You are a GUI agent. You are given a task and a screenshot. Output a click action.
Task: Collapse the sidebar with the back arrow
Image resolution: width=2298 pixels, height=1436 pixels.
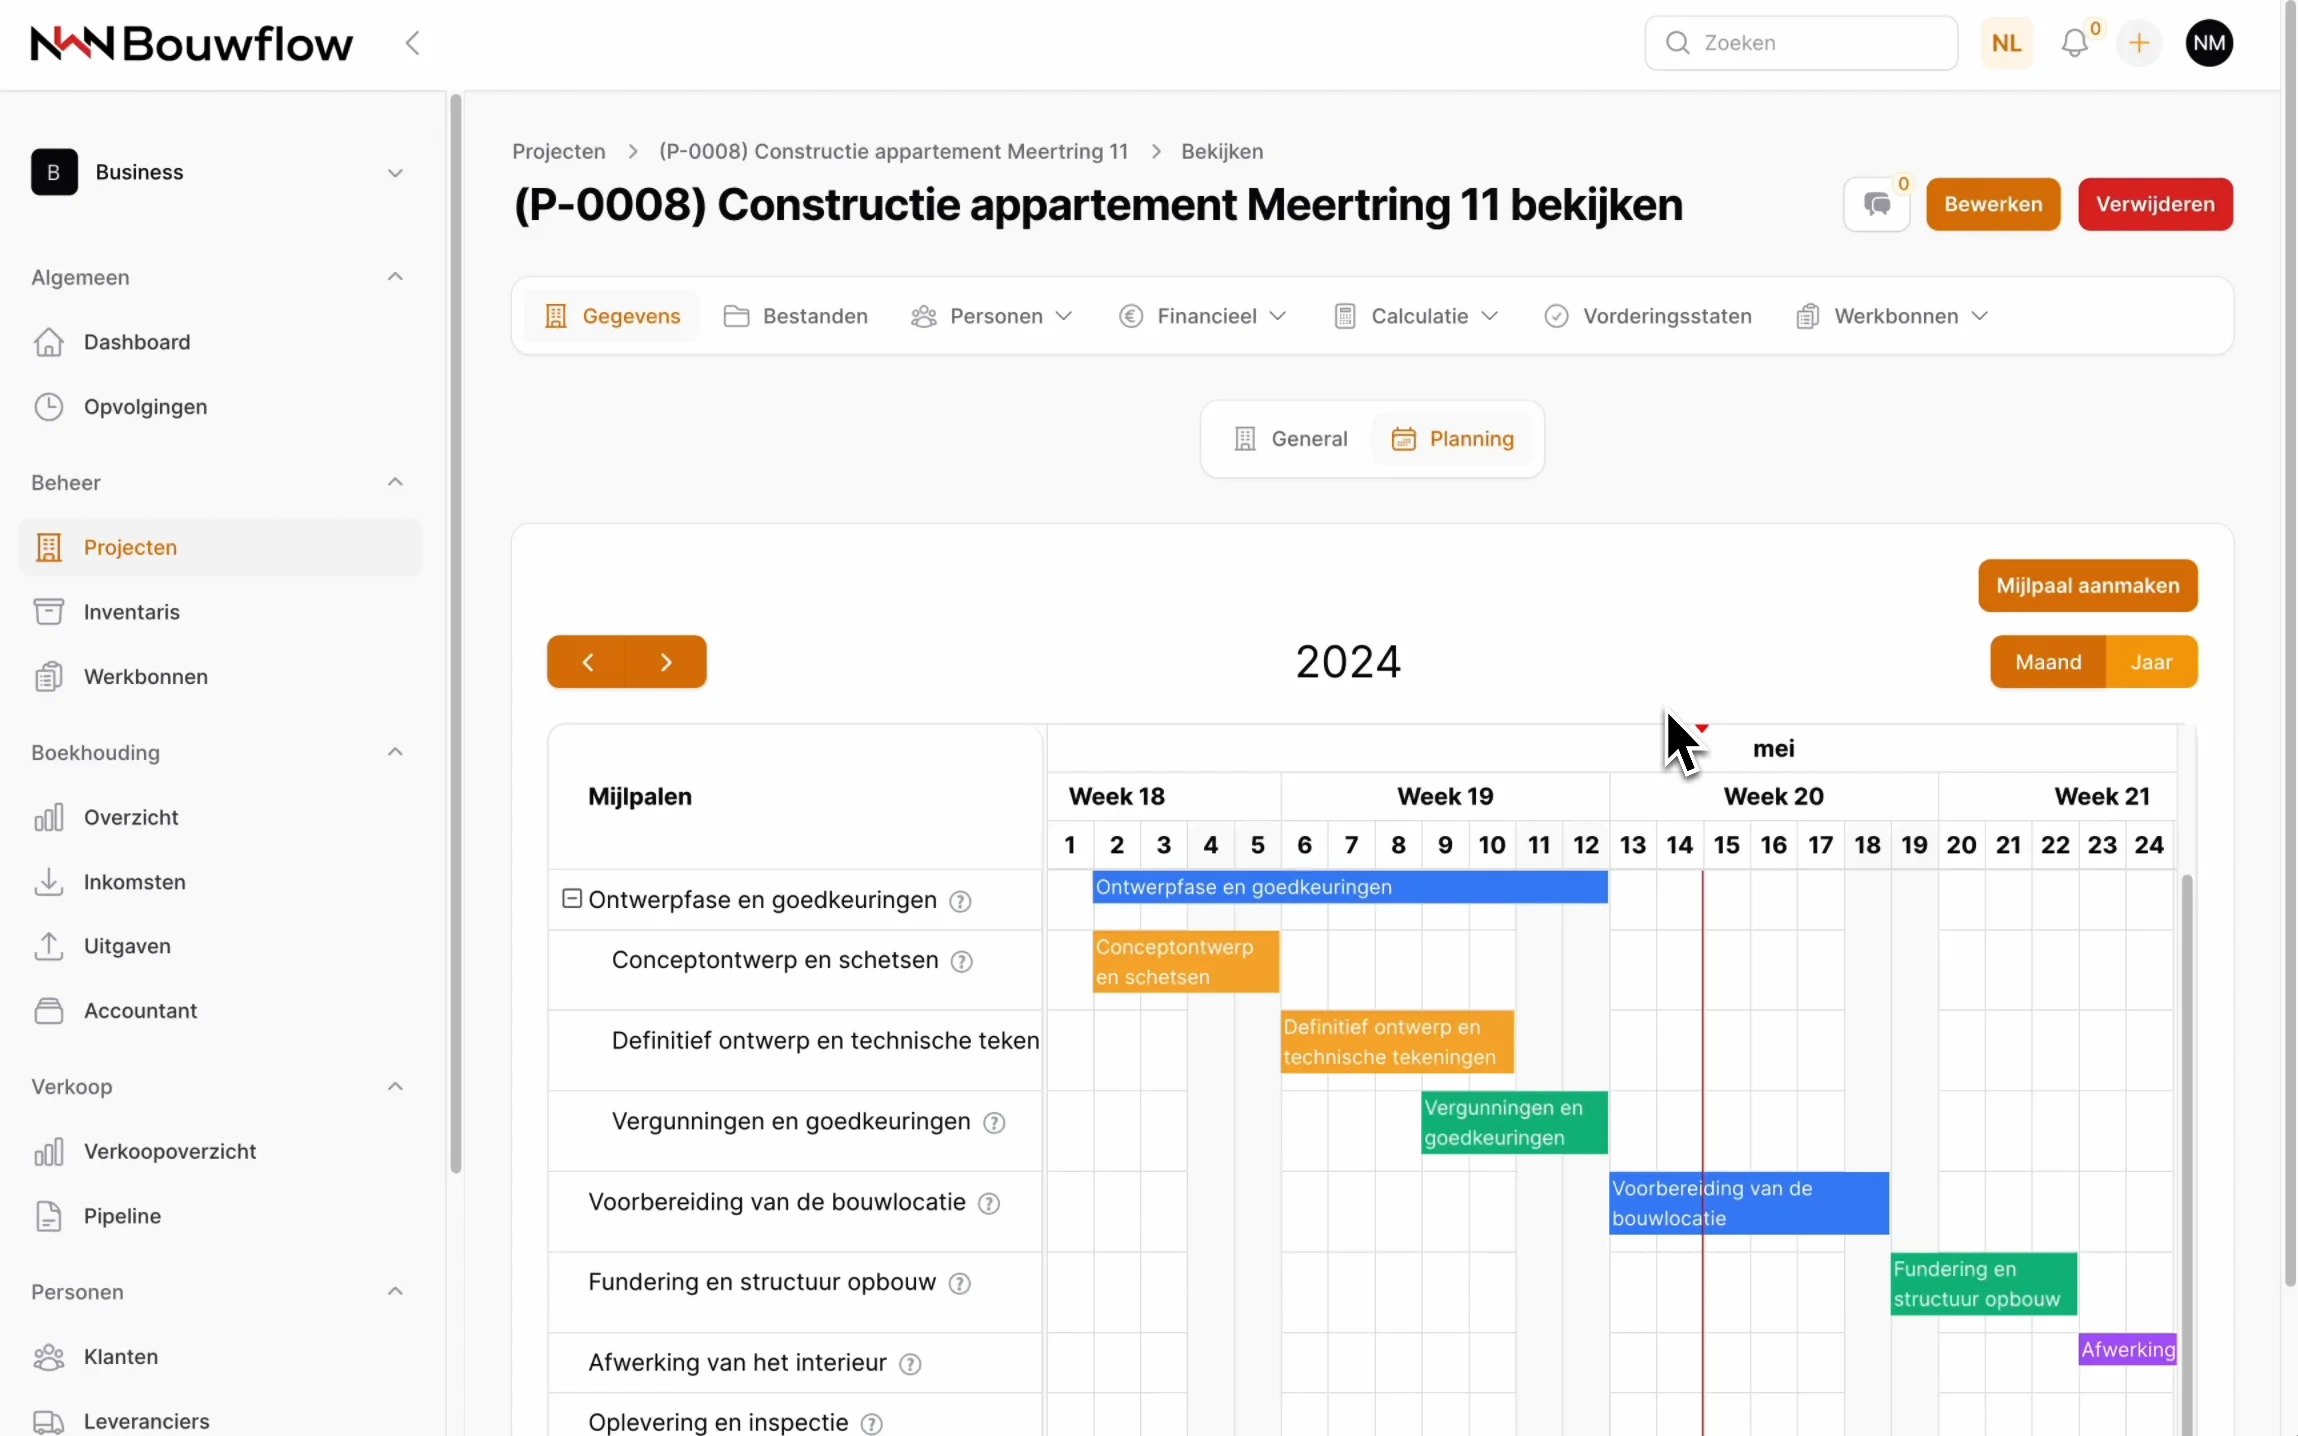[x=412, y=43]
